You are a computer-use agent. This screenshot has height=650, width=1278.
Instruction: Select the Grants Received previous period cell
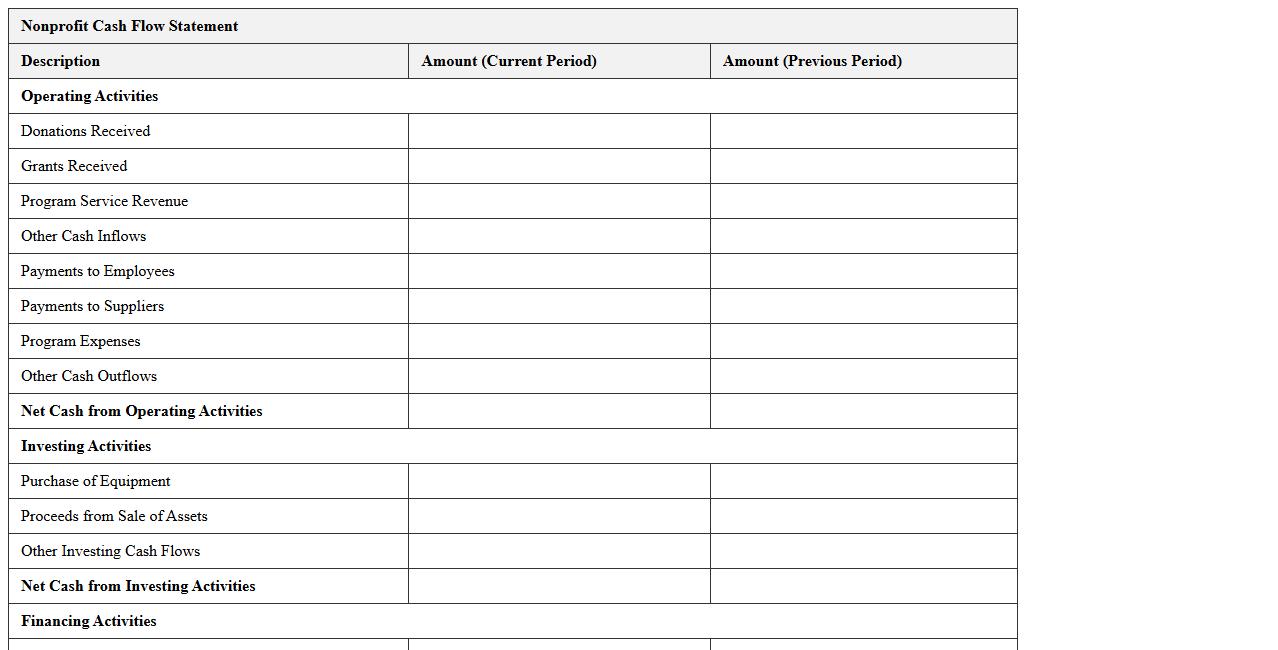pos(863,166)
